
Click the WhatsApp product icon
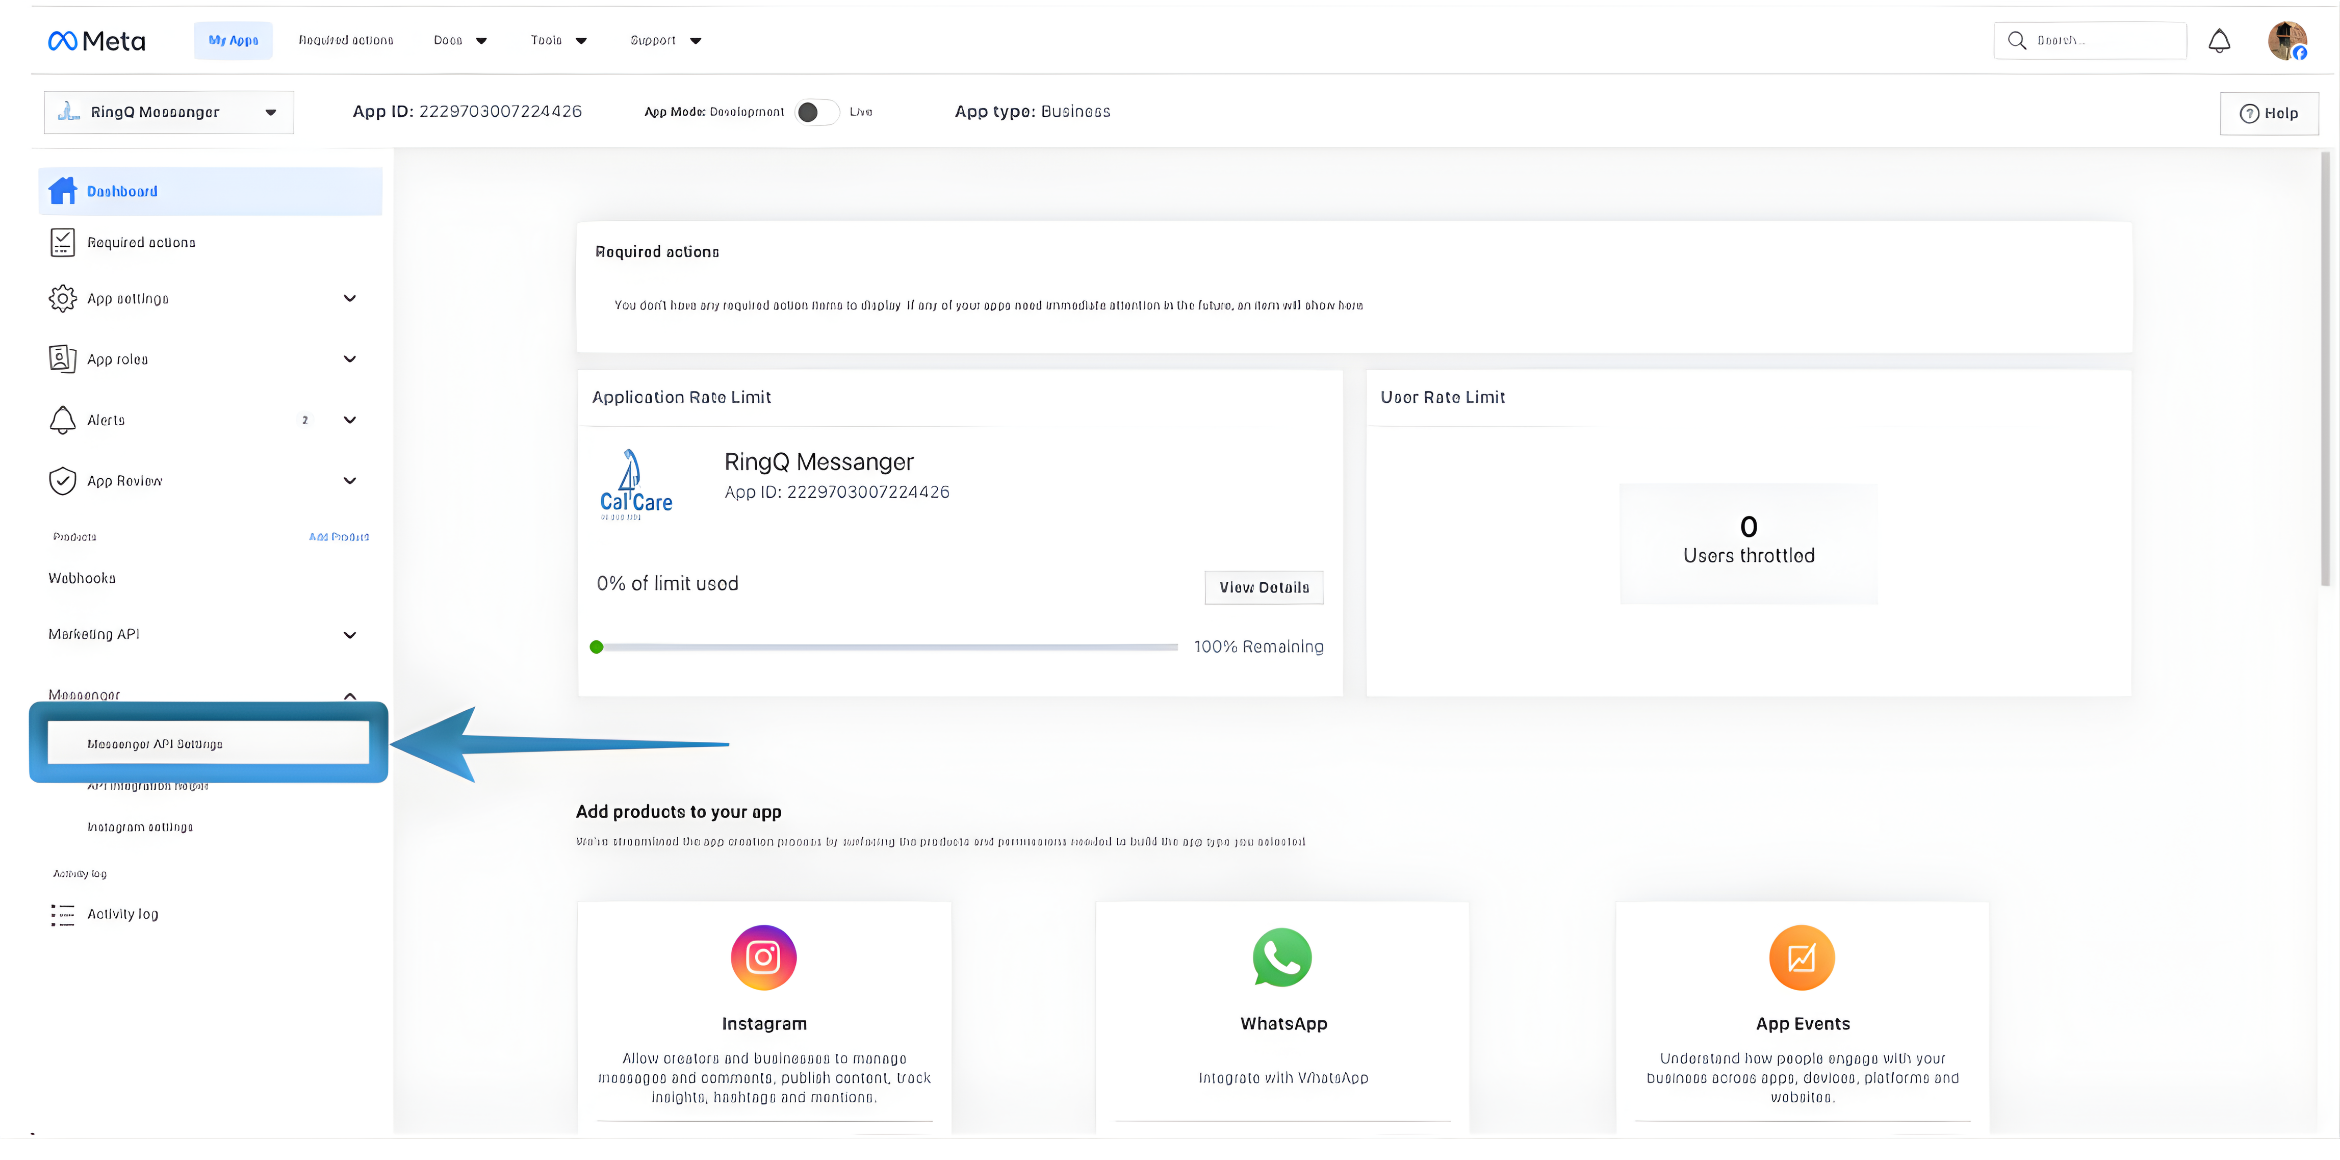[x=1282, y=957]
